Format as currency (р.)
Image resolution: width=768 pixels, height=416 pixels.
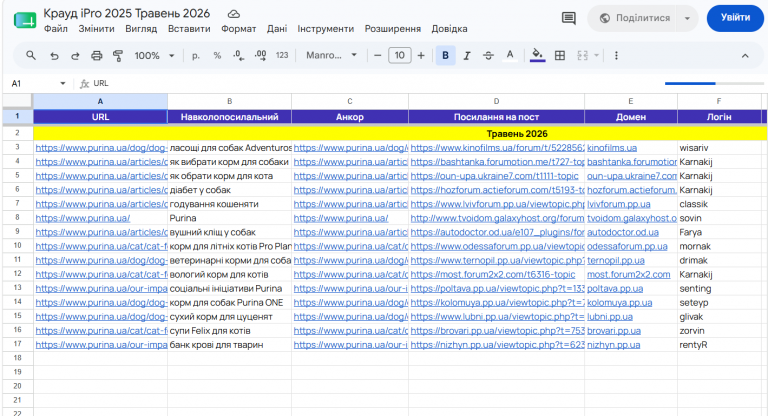tap(195, 56)
